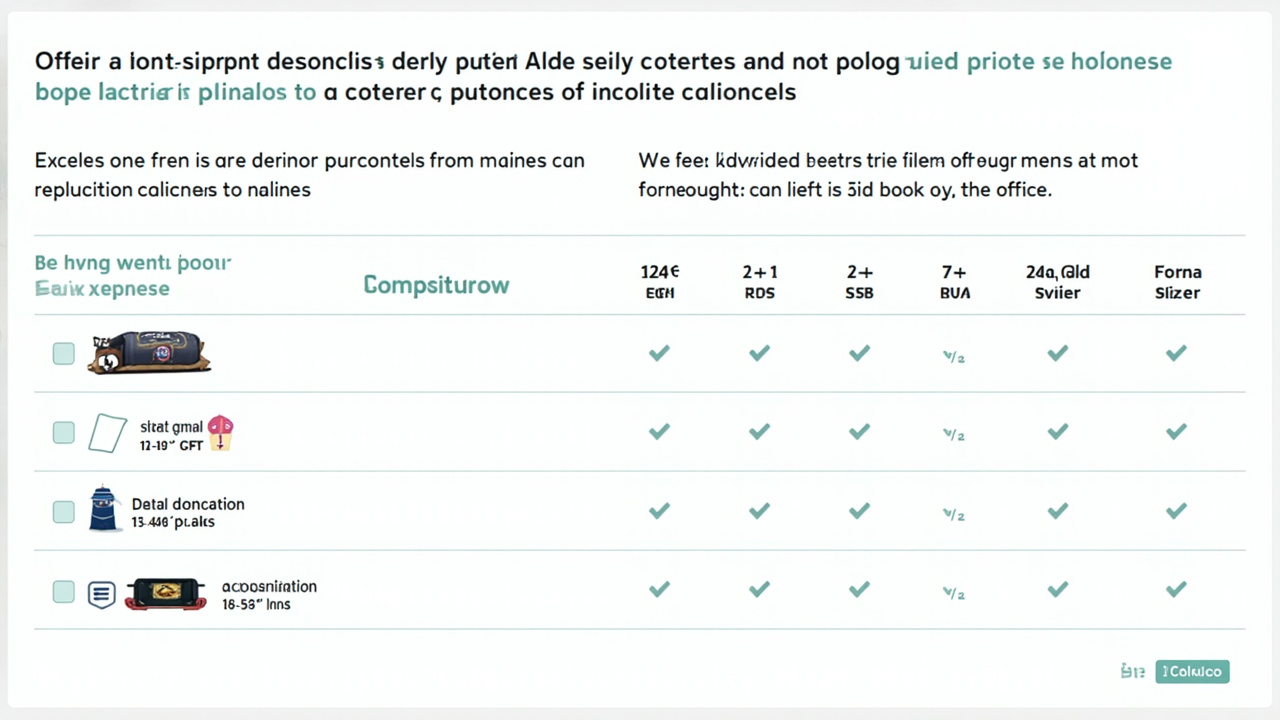The width and height of the screenshot is (1280, 720).
Task: Click the sleeping bag product image
Action: tap(148, 353)
